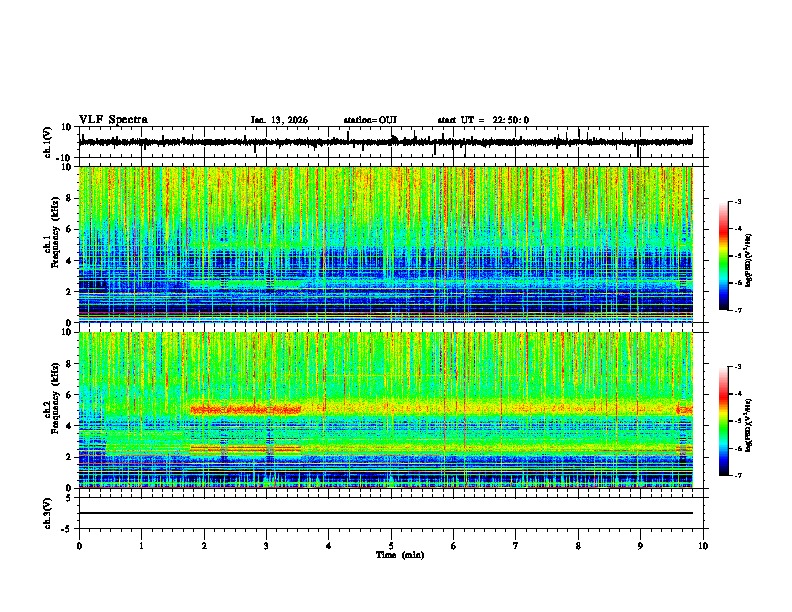Click the "4" kHz tick on ch.1 spectrogram
Screen dimensions: 792x612
click(x=70, y=261)
